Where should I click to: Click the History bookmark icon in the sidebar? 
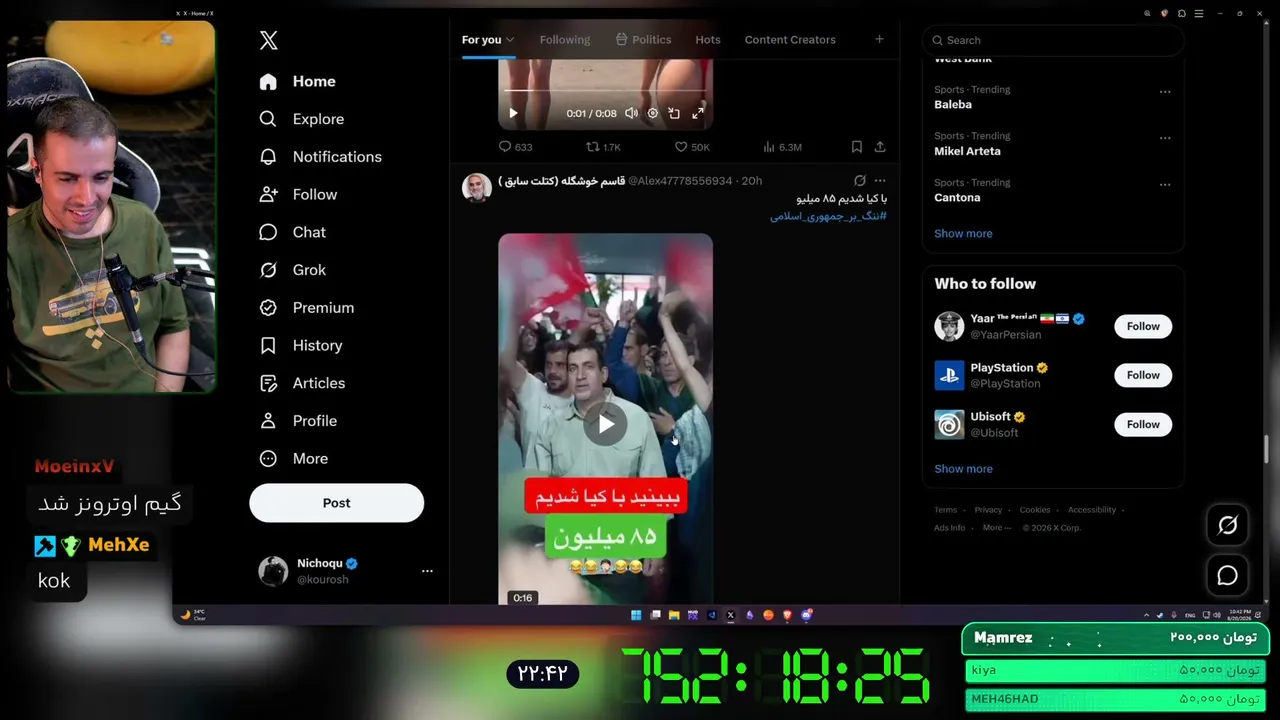[268, 346]
